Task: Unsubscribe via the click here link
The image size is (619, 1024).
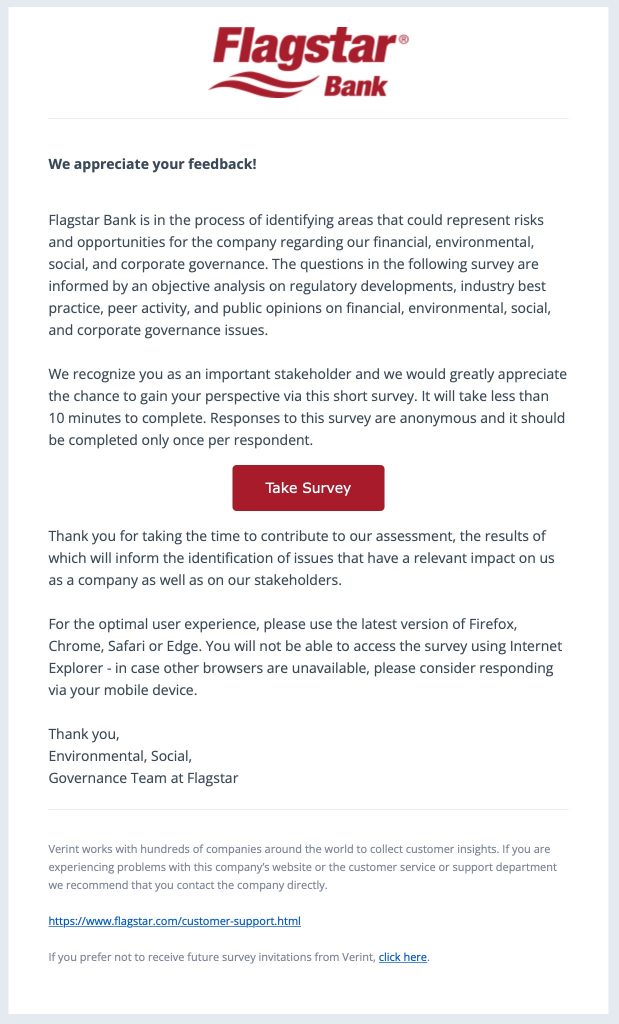Action: pos(403,957)
